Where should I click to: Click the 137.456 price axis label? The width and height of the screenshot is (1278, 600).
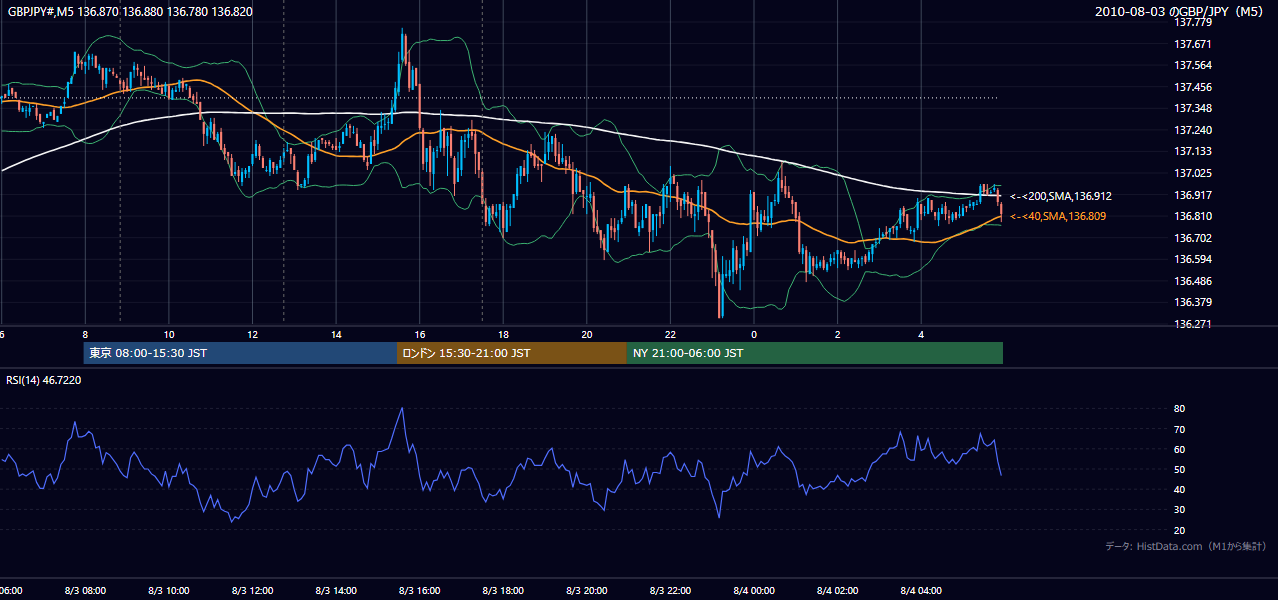[1193, 87]
